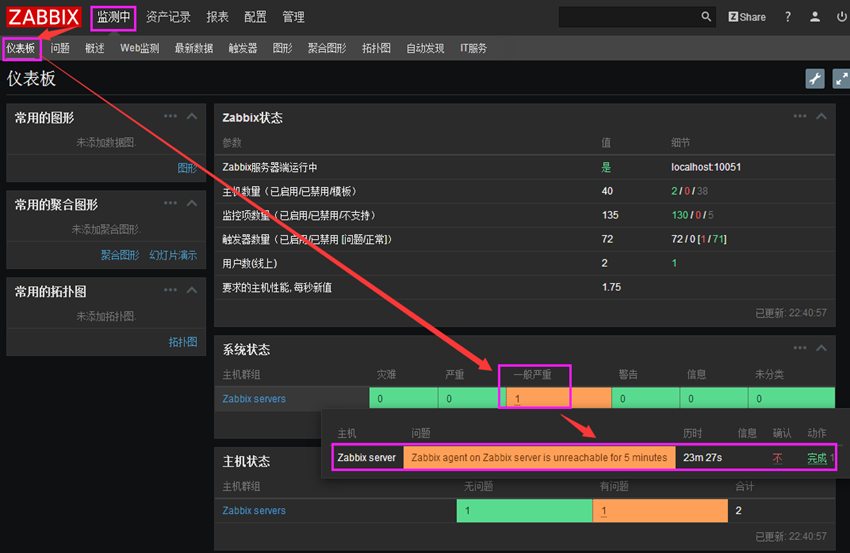The height and width of the screenshot is (553, 850).
Task: Open 图形 link in 常用的图形 widget
Action: (x=188, y=168)
